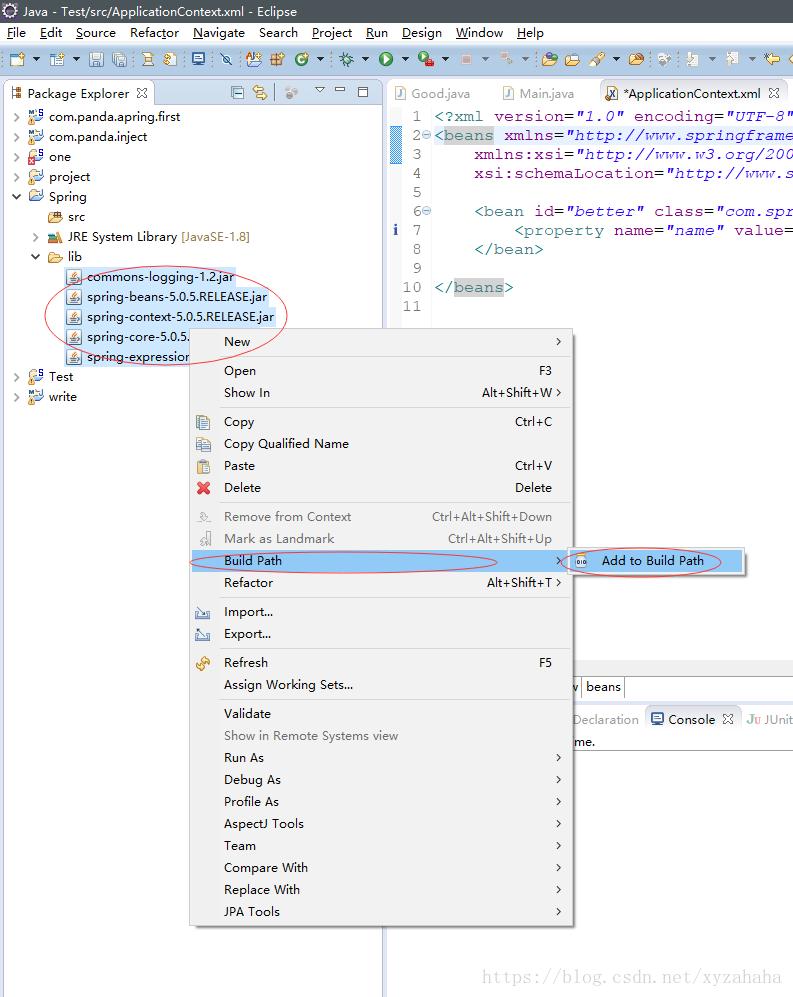Click the Run with coverage icon

click(425, 59)
